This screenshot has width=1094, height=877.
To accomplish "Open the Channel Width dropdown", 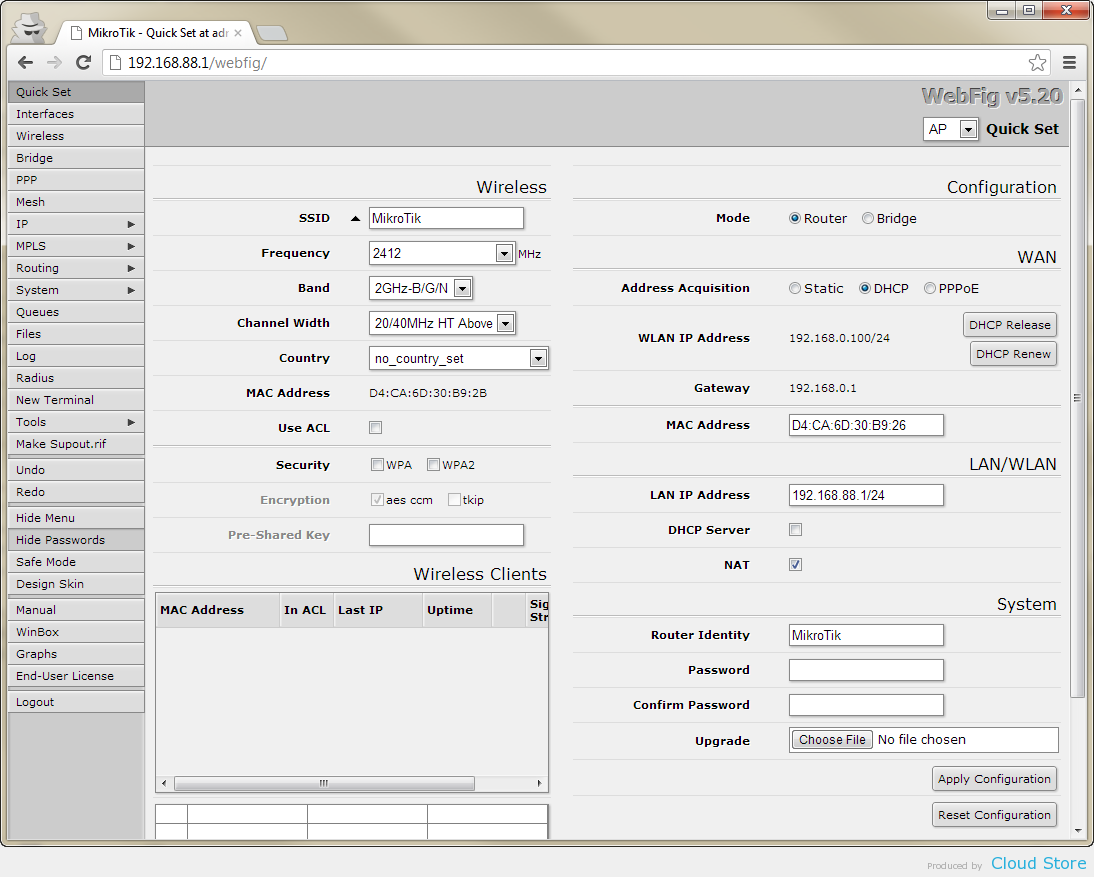I will coord(507,323).
